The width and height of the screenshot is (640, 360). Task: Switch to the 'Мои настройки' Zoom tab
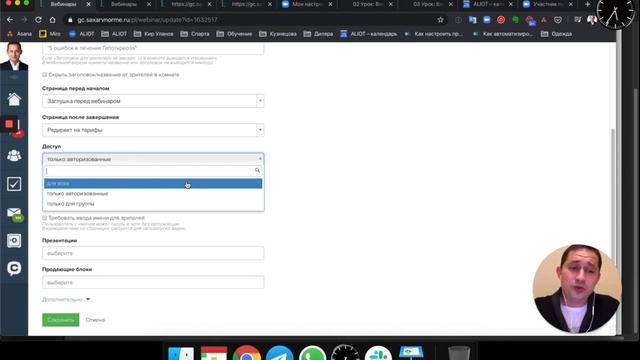[307, 4]
